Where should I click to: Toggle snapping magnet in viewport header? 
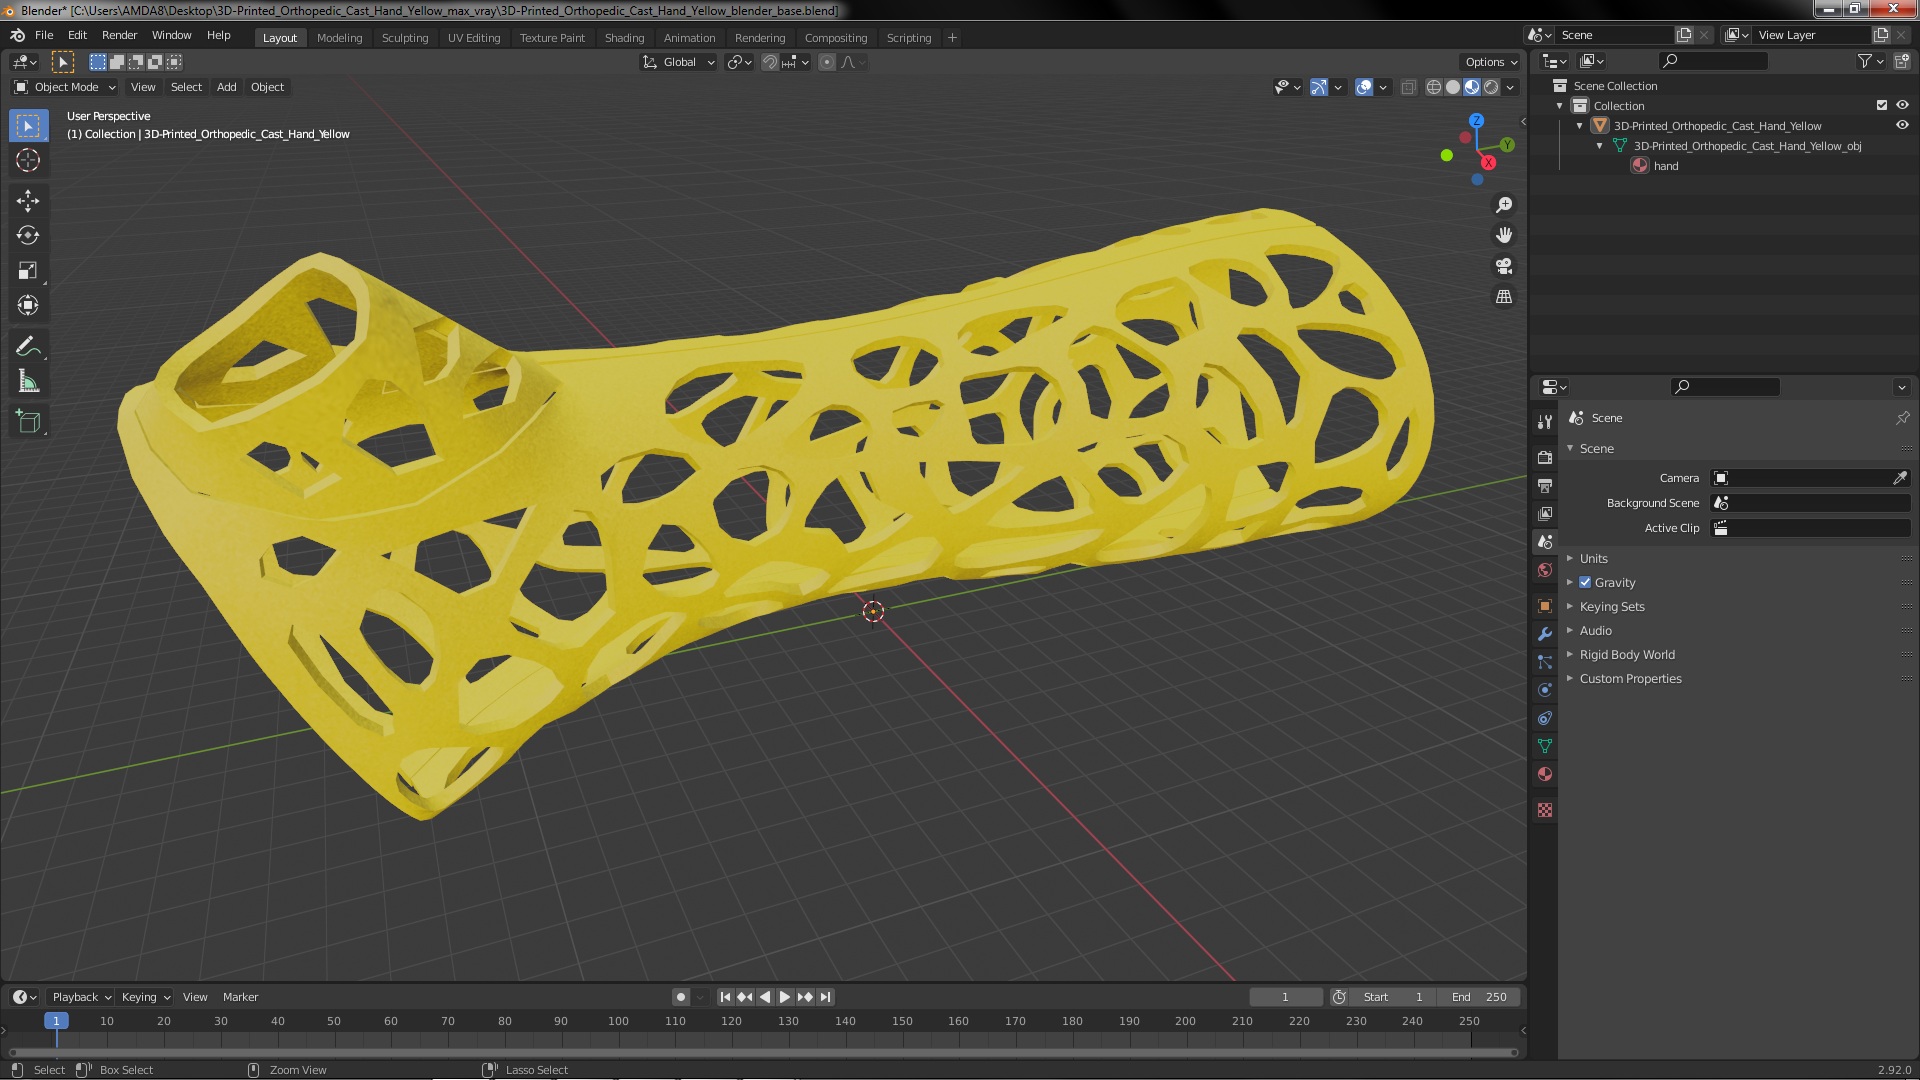pyautogui.click(x=770, y=62)
